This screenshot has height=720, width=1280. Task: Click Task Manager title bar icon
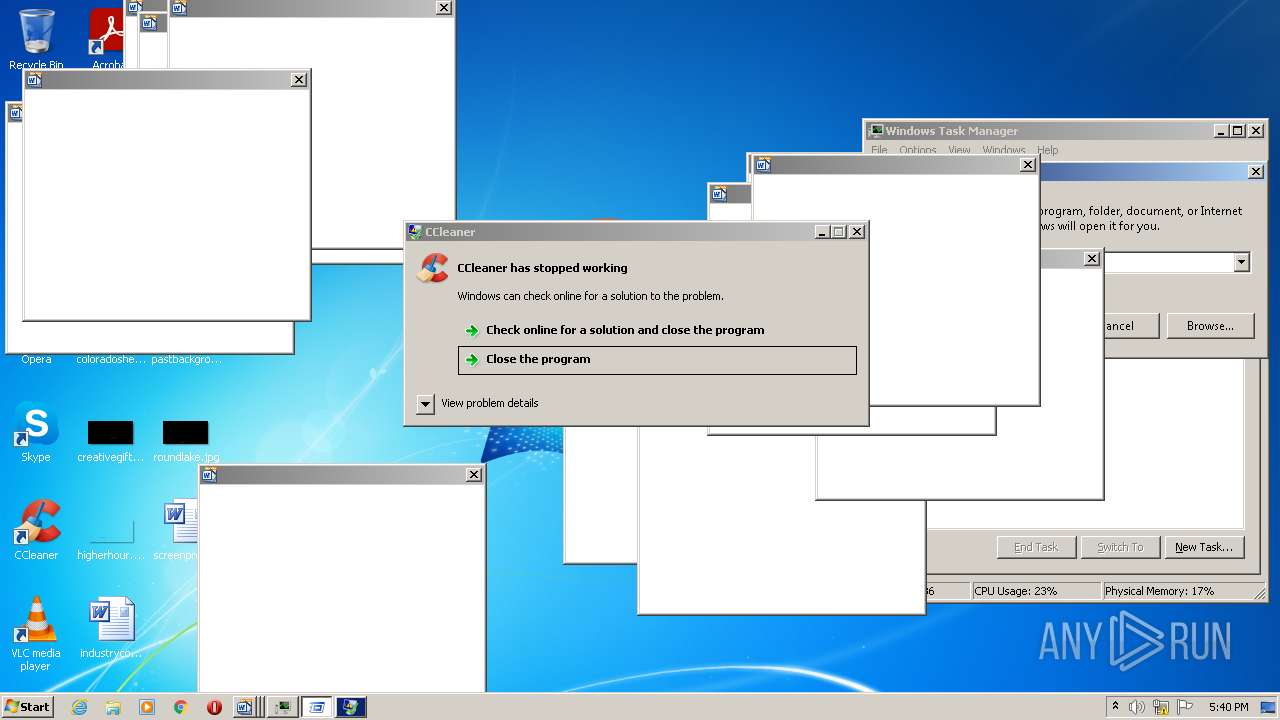(876, 130)
